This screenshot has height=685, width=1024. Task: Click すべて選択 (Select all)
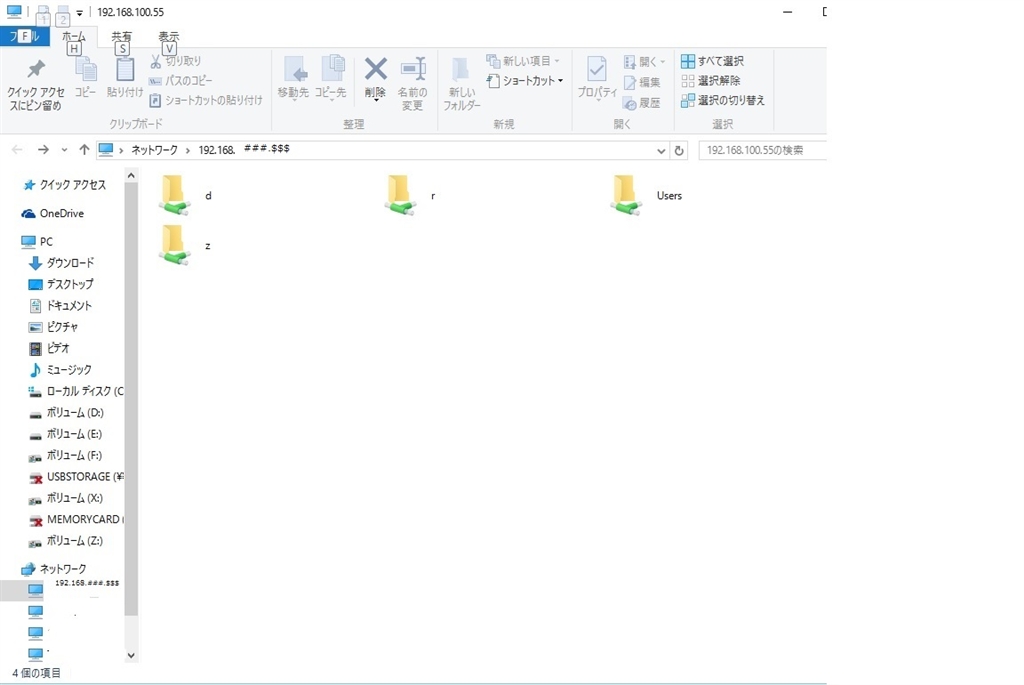tap(712, 61)
